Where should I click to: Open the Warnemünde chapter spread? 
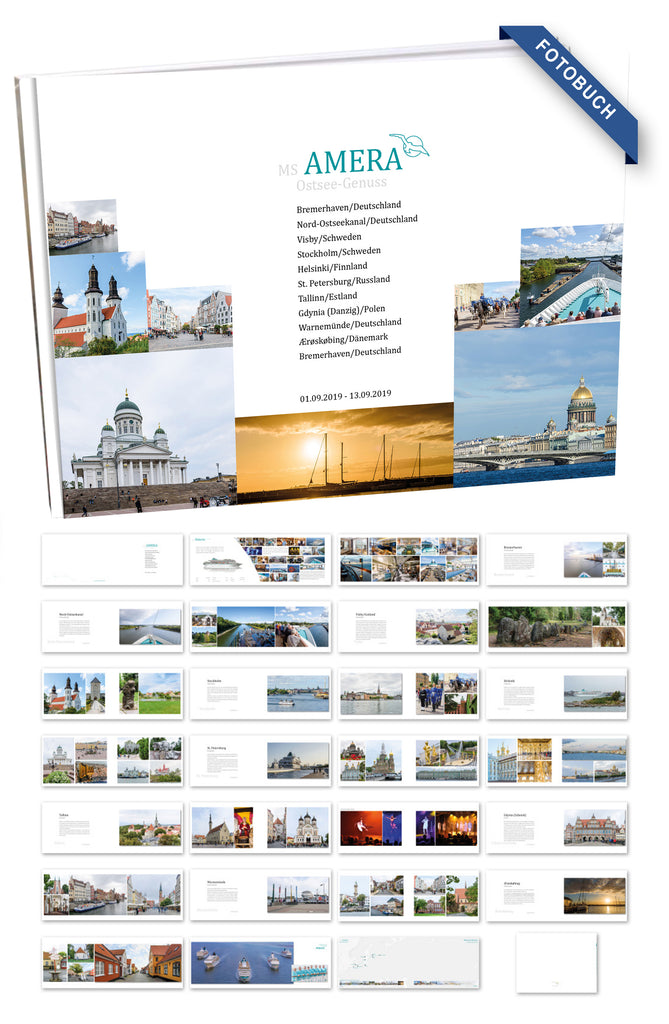[260, 895]
